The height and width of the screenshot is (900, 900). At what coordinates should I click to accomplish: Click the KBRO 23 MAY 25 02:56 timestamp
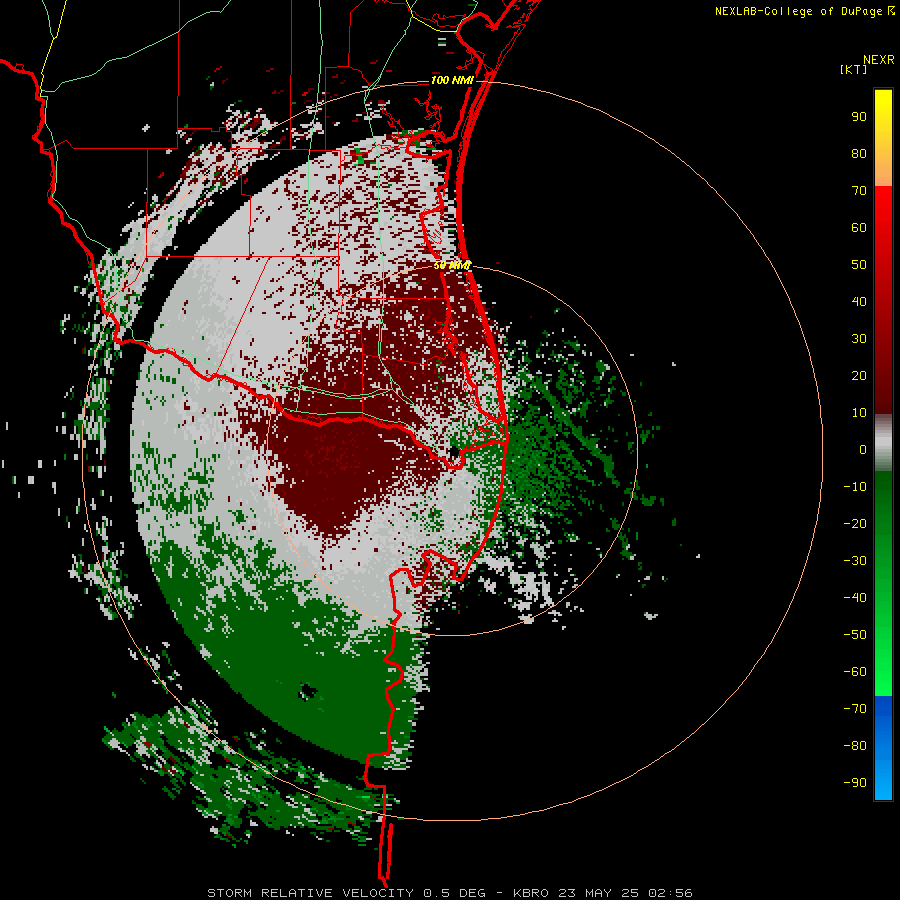pos(603,893)
